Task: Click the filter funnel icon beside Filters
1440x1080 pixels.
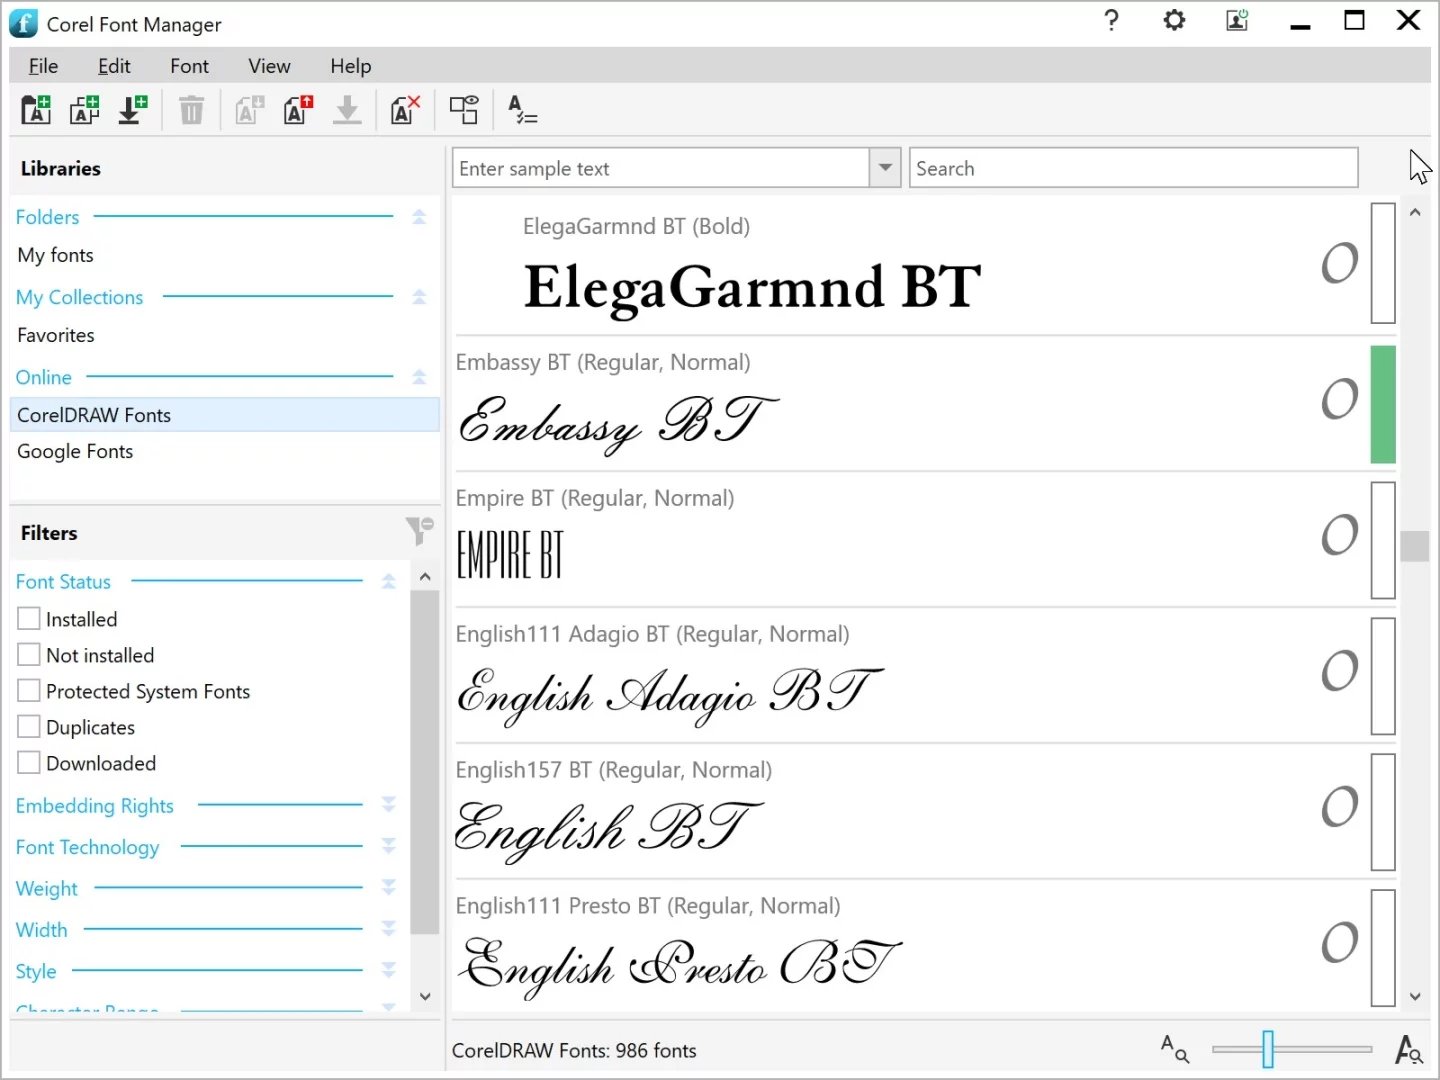Action: point(419,531)
